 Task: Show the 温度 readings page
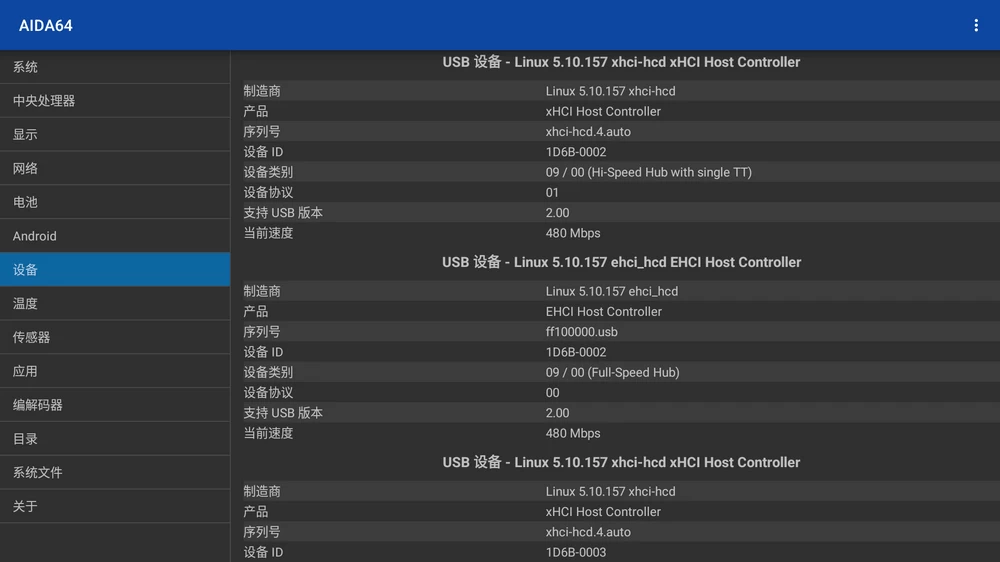[115, 303]
